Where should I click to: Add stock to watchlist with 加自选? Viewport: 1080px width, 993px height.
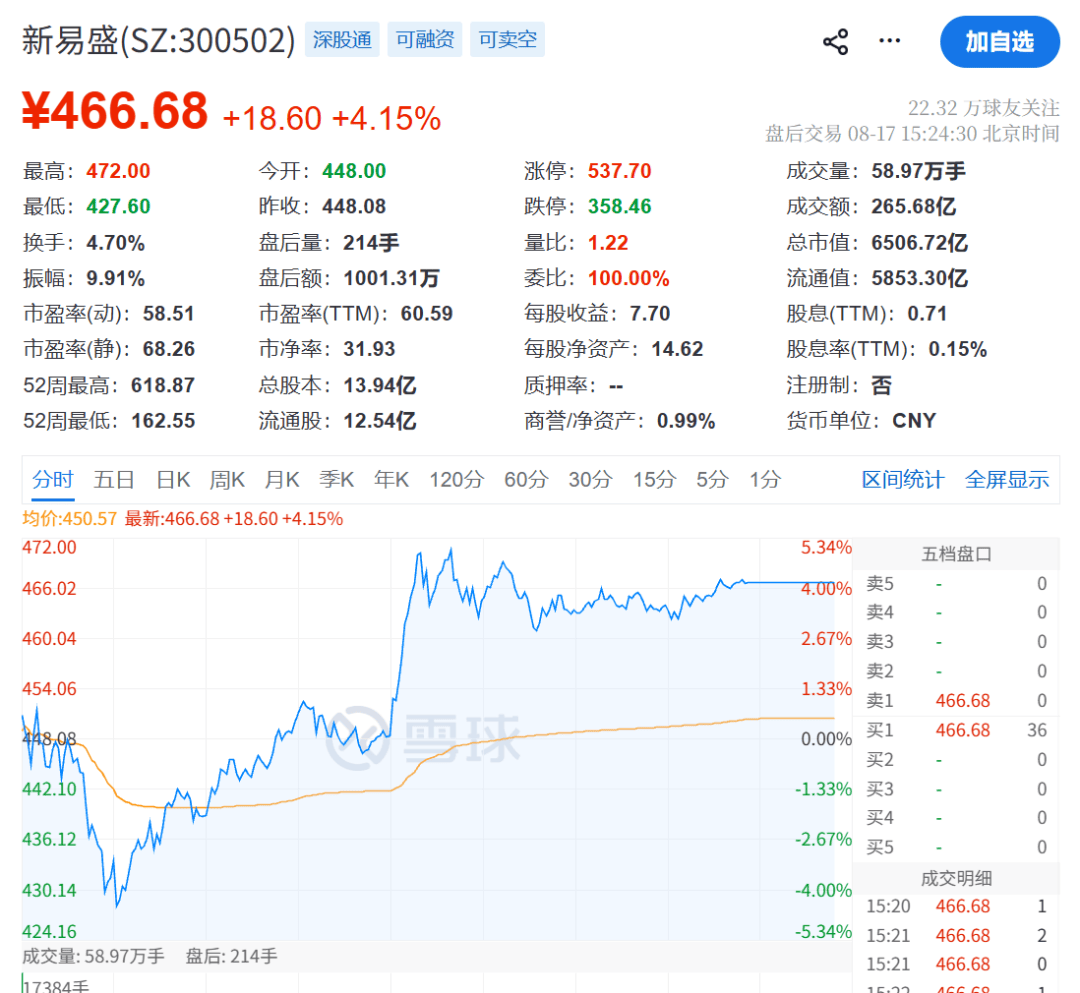tap(999, 42)
